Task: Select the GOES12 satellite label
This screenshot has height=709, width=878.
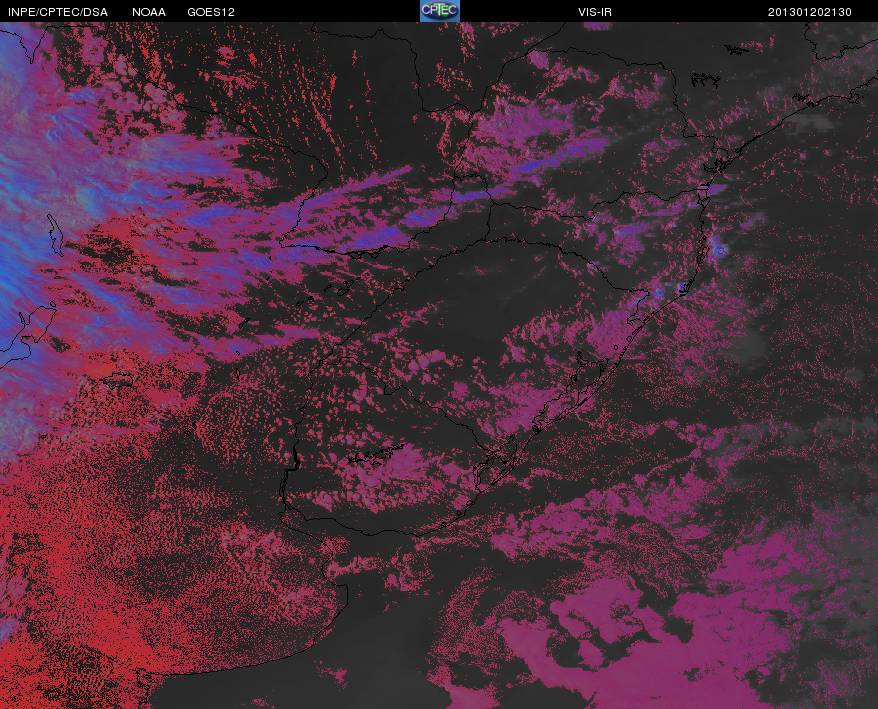Action: point(211,12)
